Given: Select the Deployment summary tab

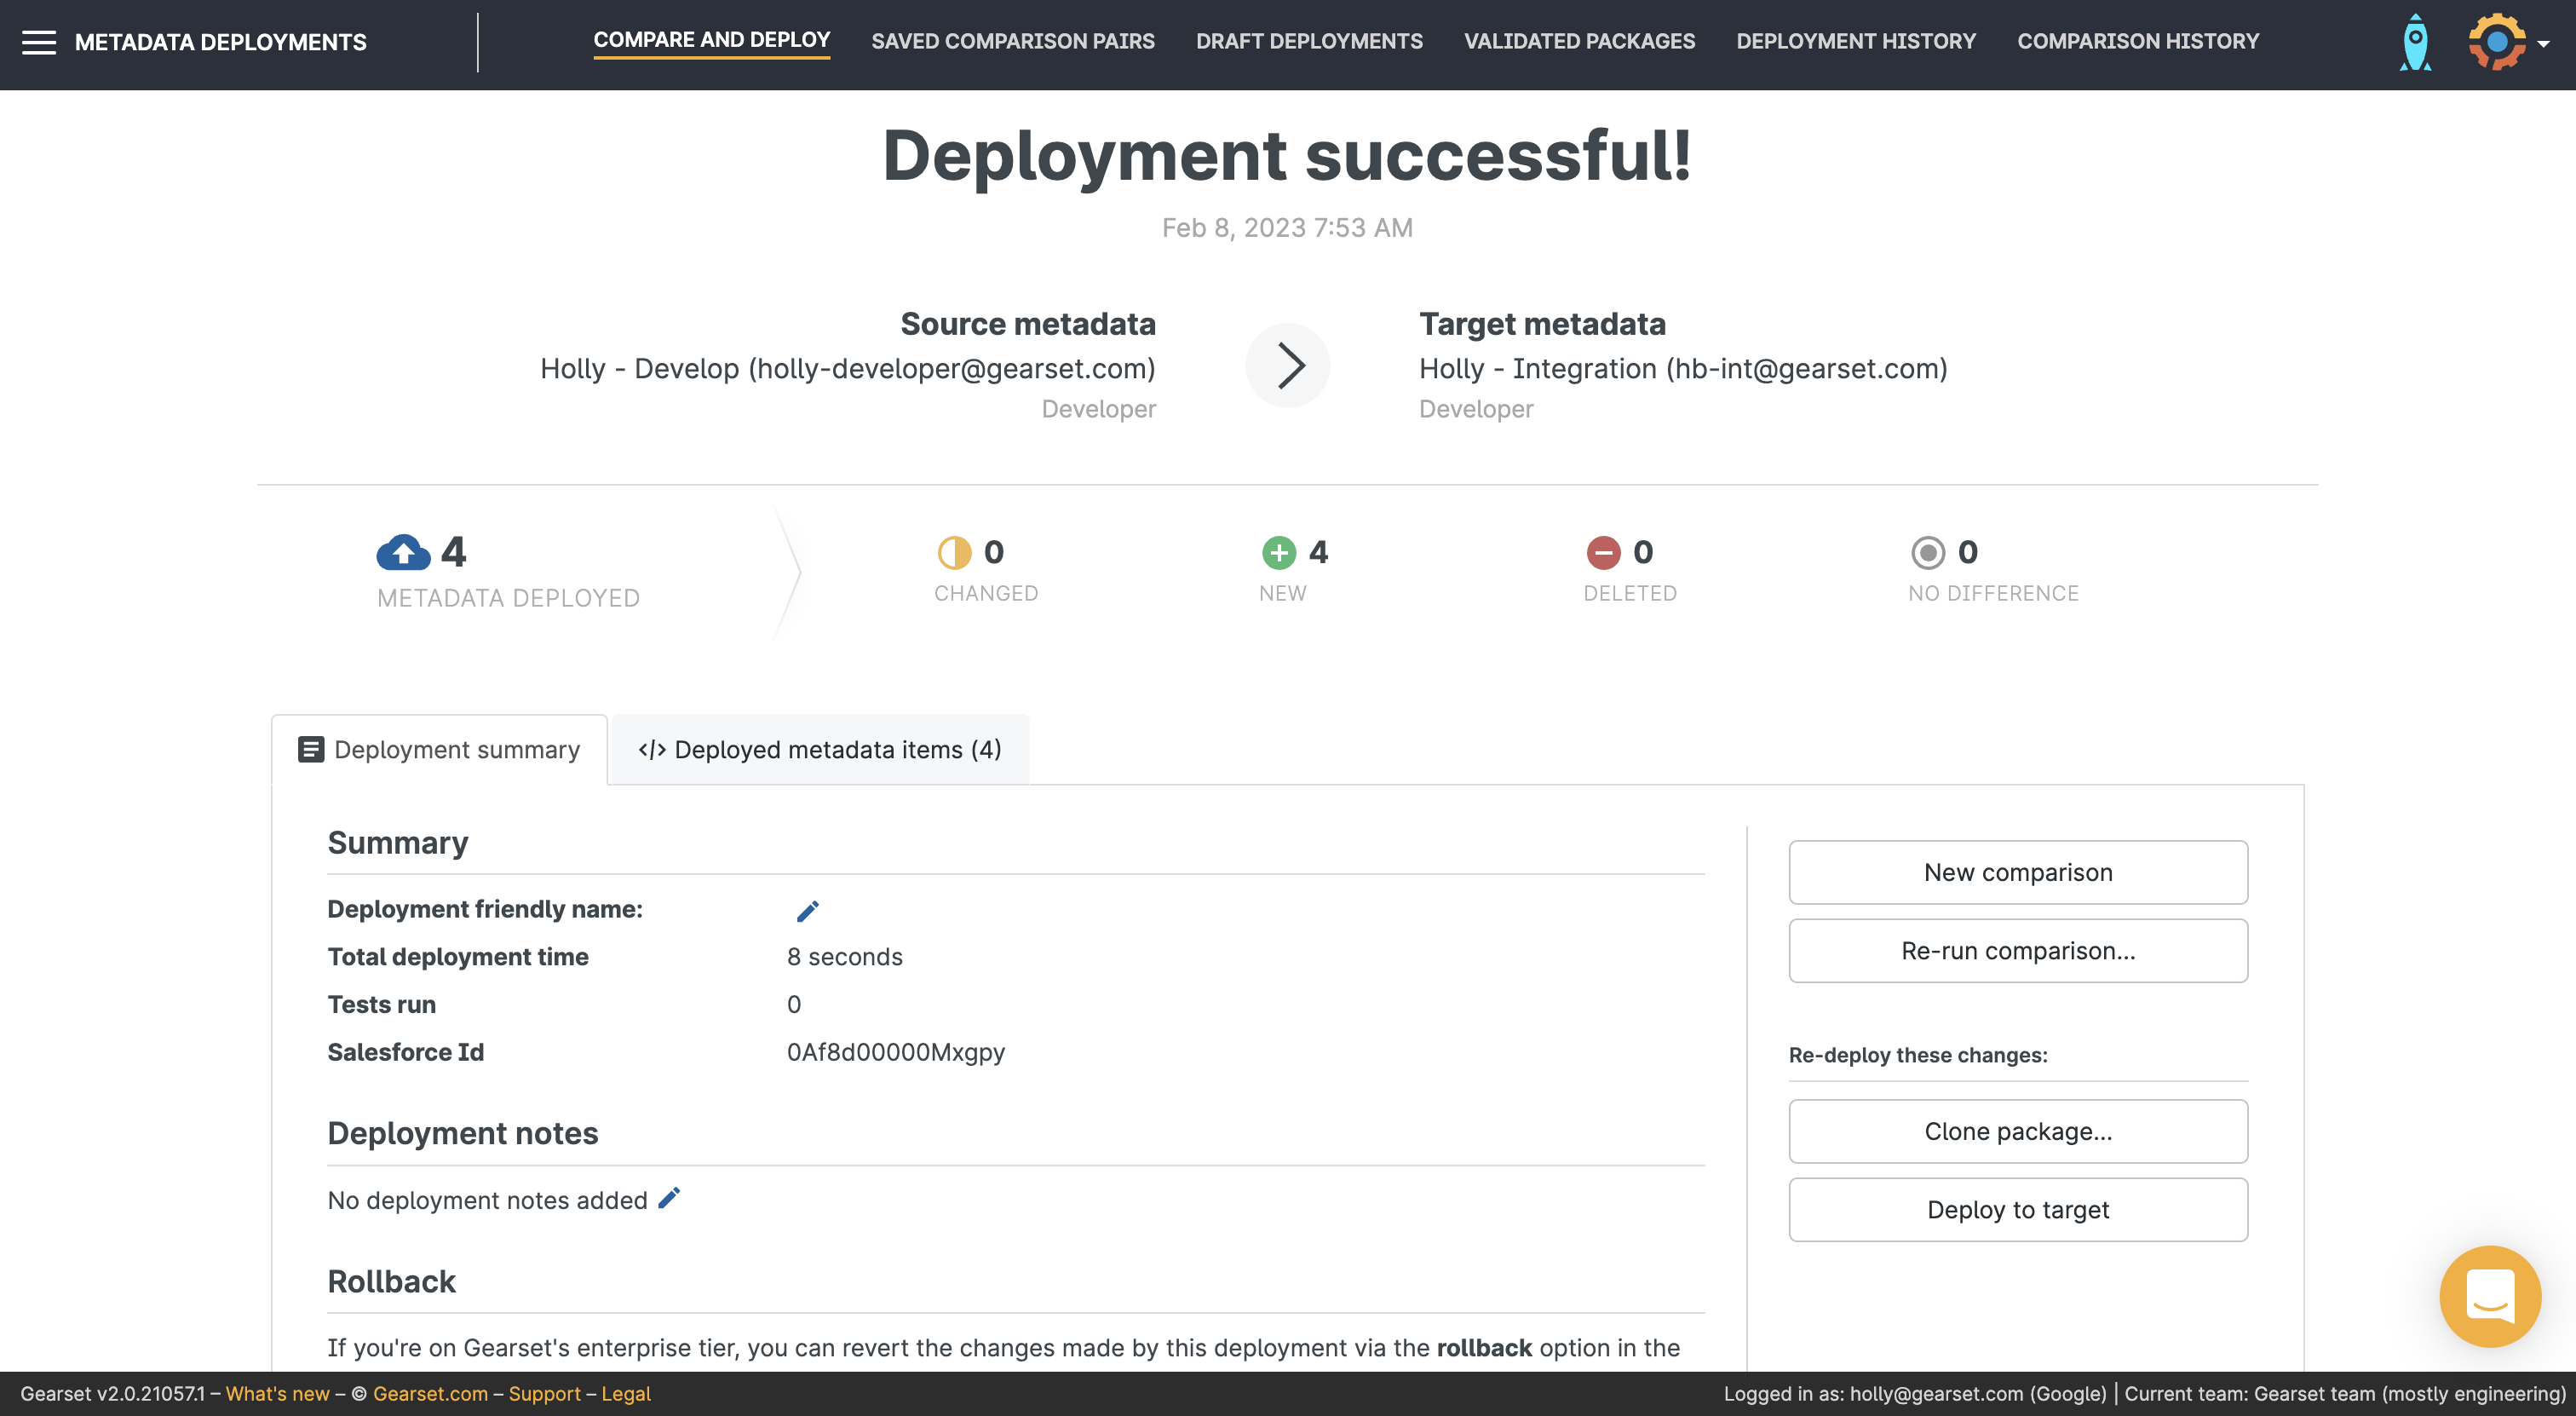Looking at the screenshot, I should pos(439,750).
